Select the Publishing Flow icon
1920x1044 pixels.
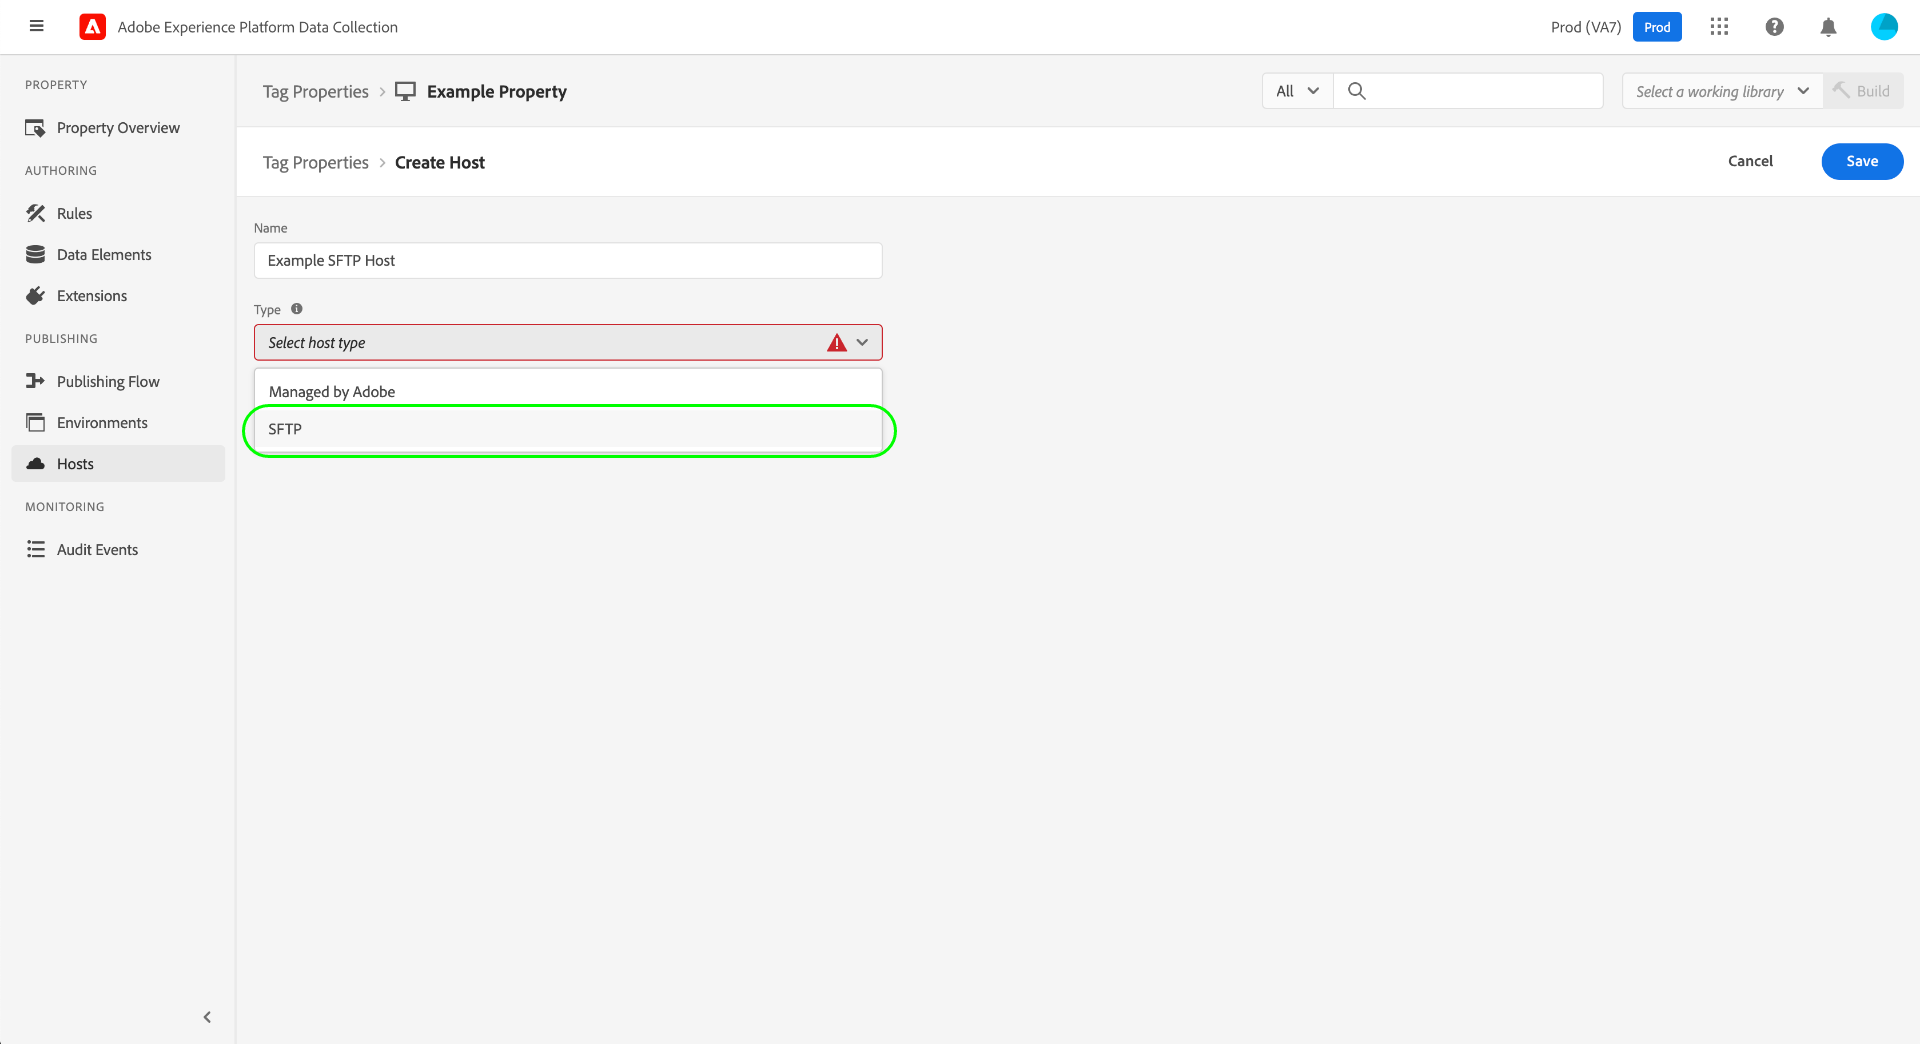click(36, 381)
